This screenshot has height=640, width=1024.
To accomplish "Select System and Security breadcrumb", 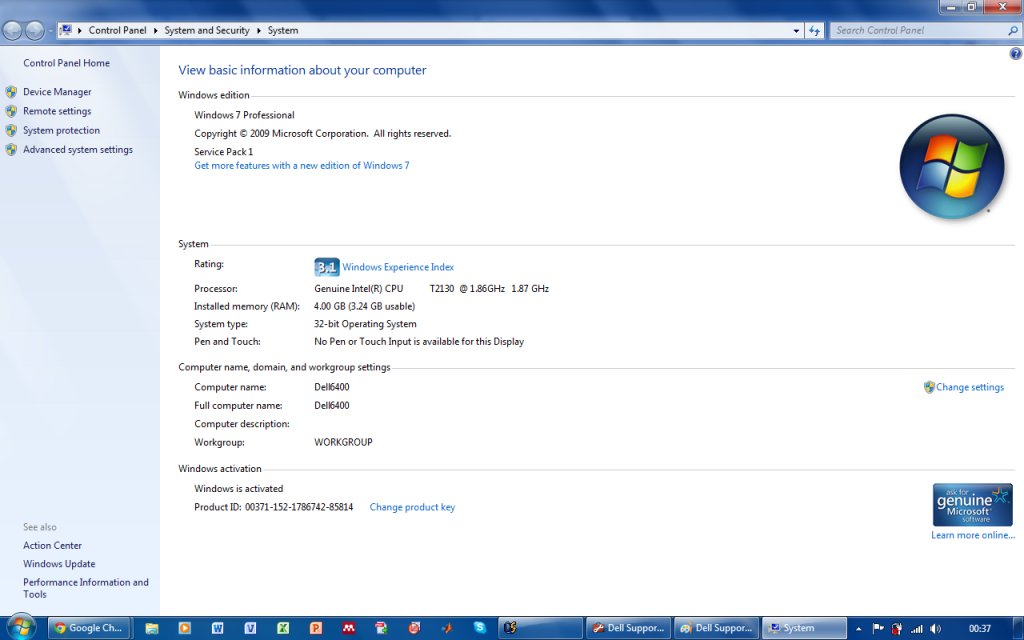I will coord(207,30).
